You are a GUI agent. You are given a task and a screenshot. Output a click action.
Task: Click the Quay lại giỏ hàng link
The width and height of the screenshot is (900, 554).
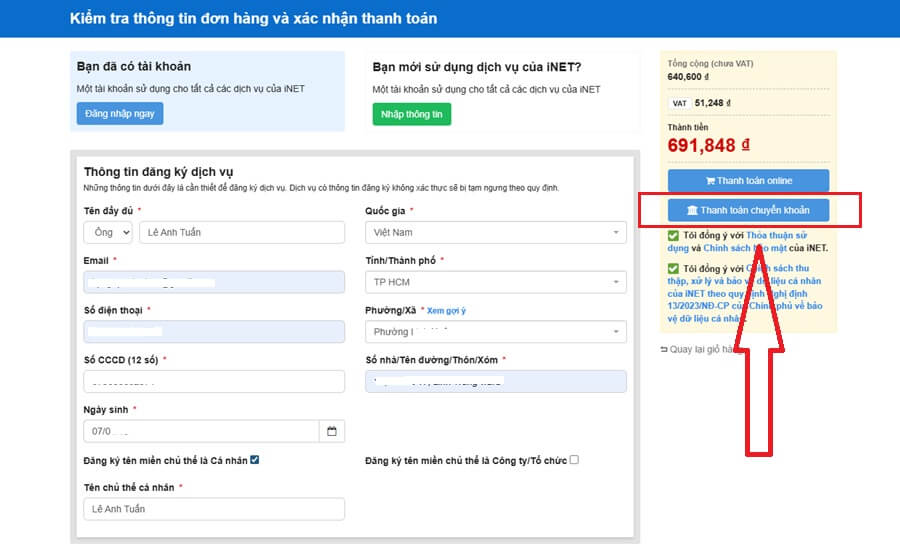point(699,349)
